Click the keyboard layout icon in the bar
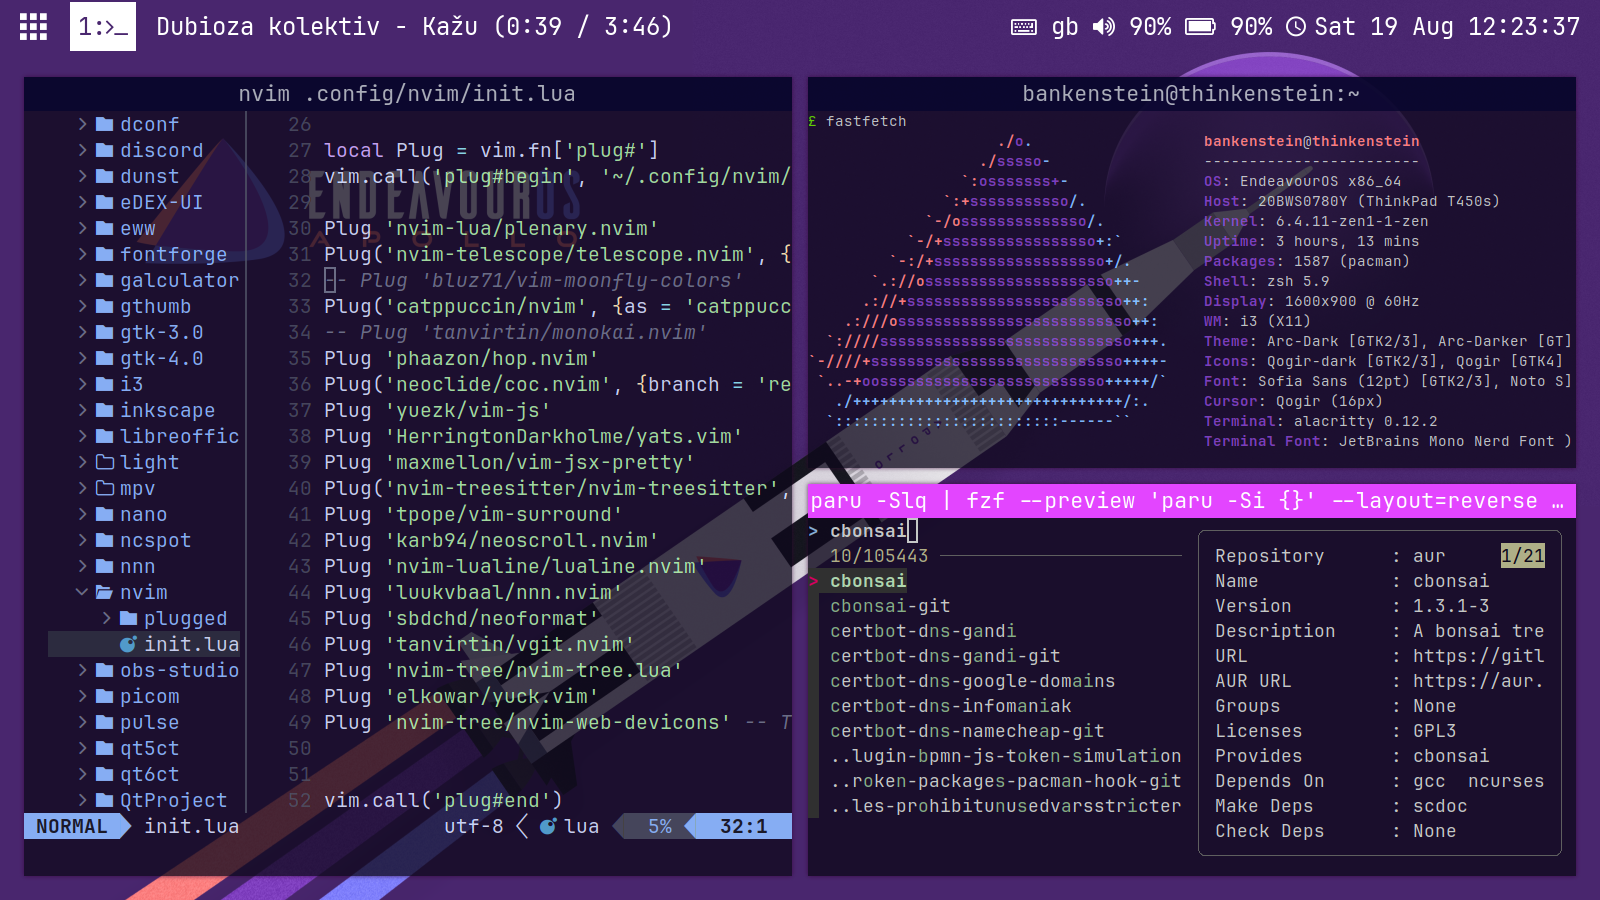Image resolution: width=1600 pixels, height=900 pixels. (x=1024, y=27)
